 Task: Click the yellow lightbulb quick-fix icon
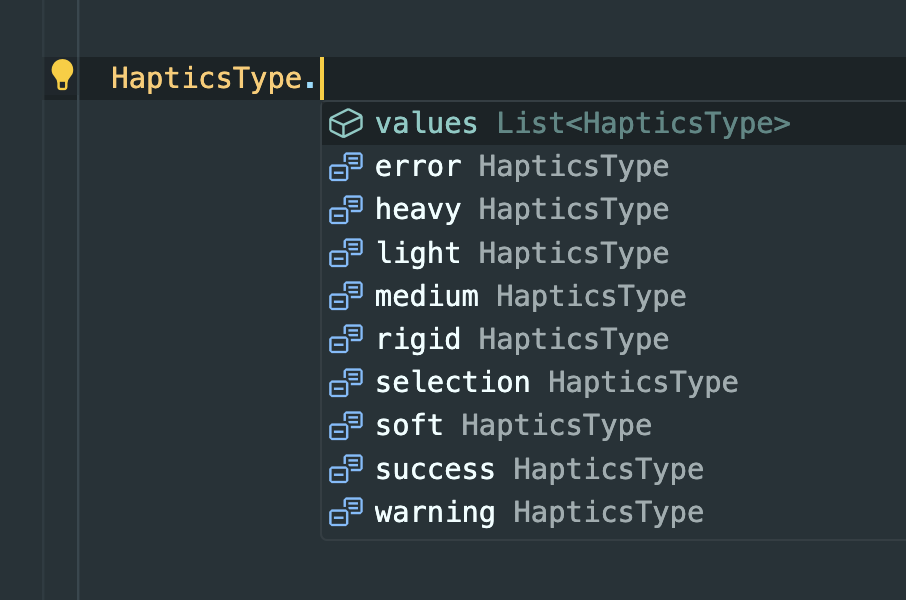62,75
